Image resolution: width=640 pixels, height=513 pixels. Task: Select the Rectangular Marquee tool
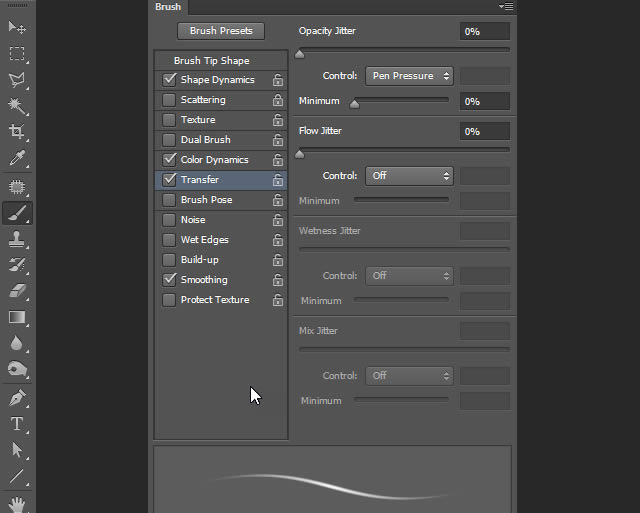pos(17,53)
